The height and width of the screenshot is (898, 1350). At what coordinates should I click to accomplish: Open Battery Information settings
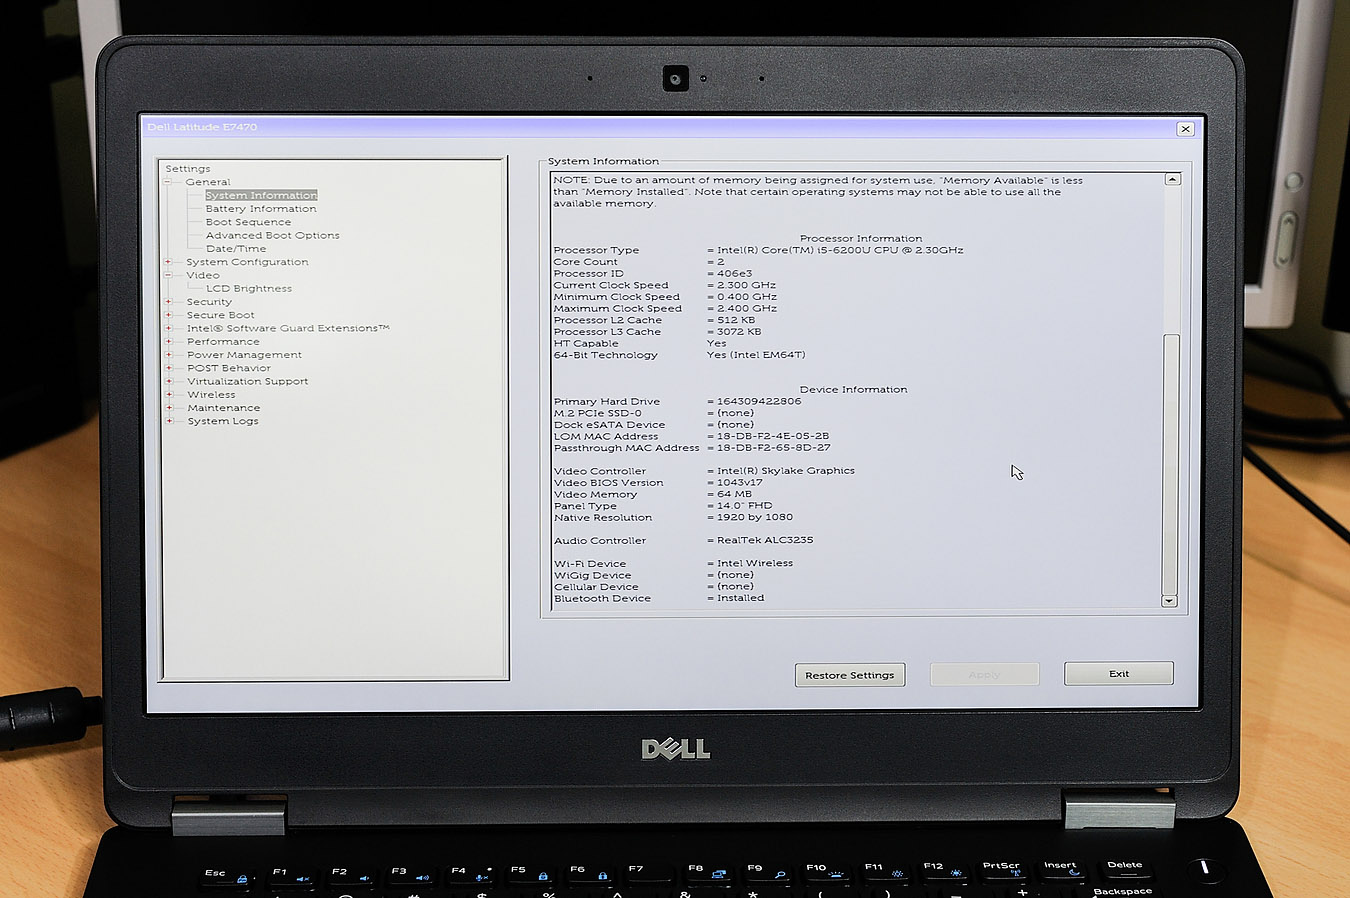(x=261, y=209)
